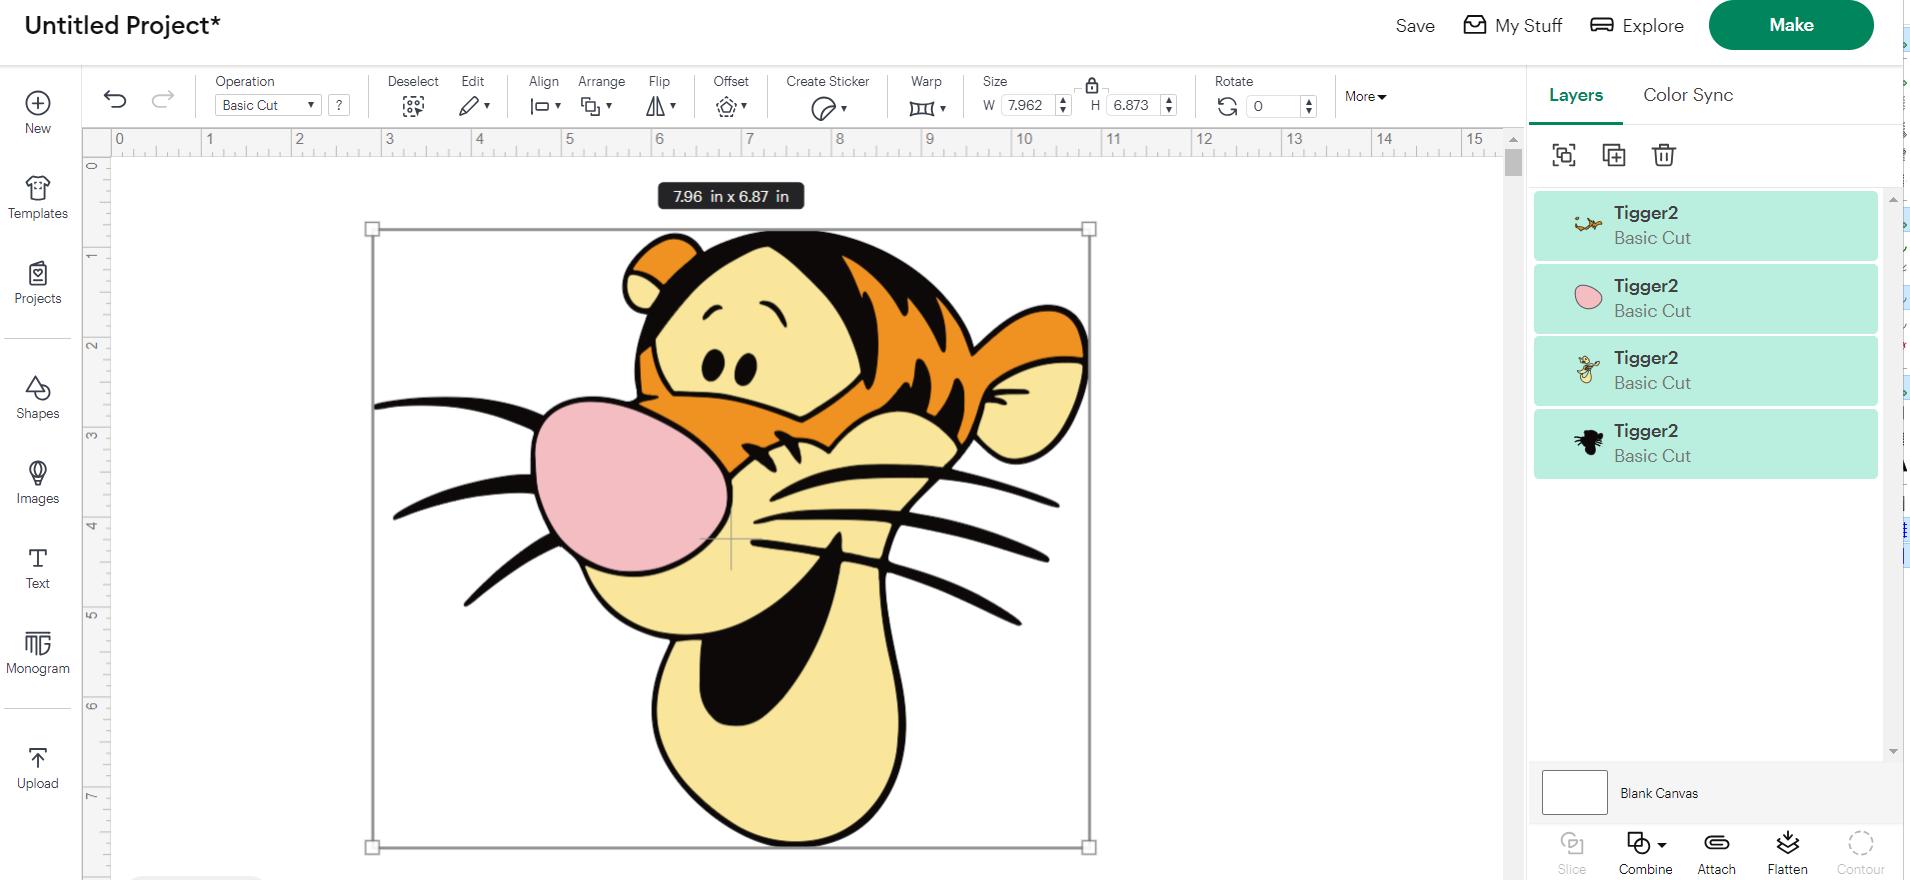The height and width of the screenshot is (880, 1910).
Task: Click the Contour tool
Action: 1860,852
